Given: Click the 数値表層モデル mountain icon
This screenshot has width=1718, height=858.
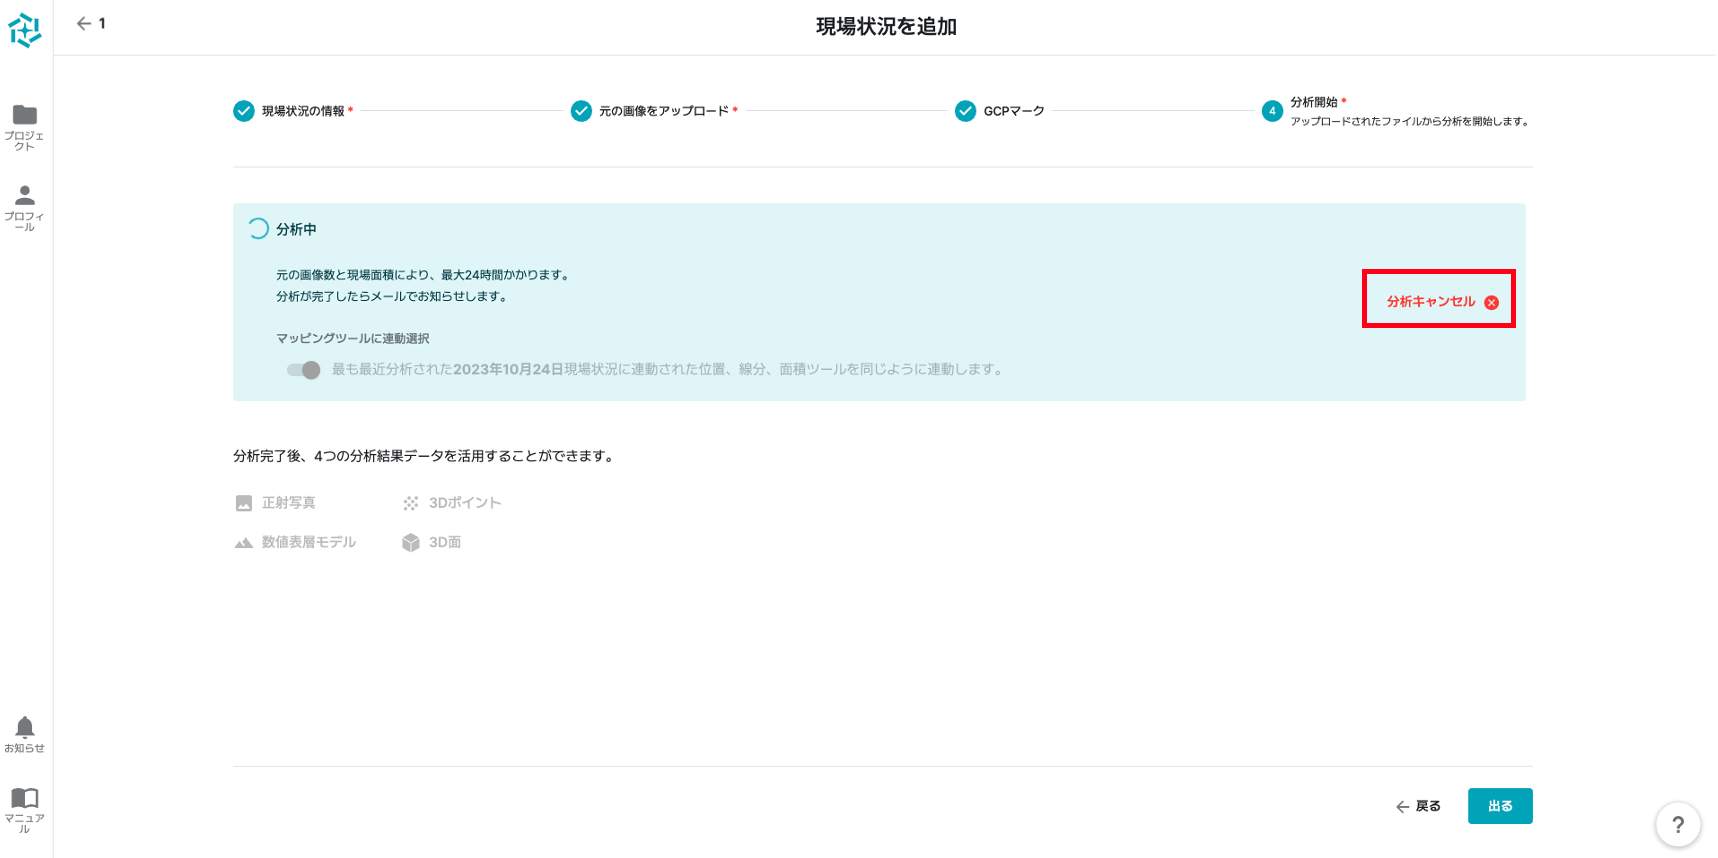Looking at the screenshot, I should tap(244, 543).
